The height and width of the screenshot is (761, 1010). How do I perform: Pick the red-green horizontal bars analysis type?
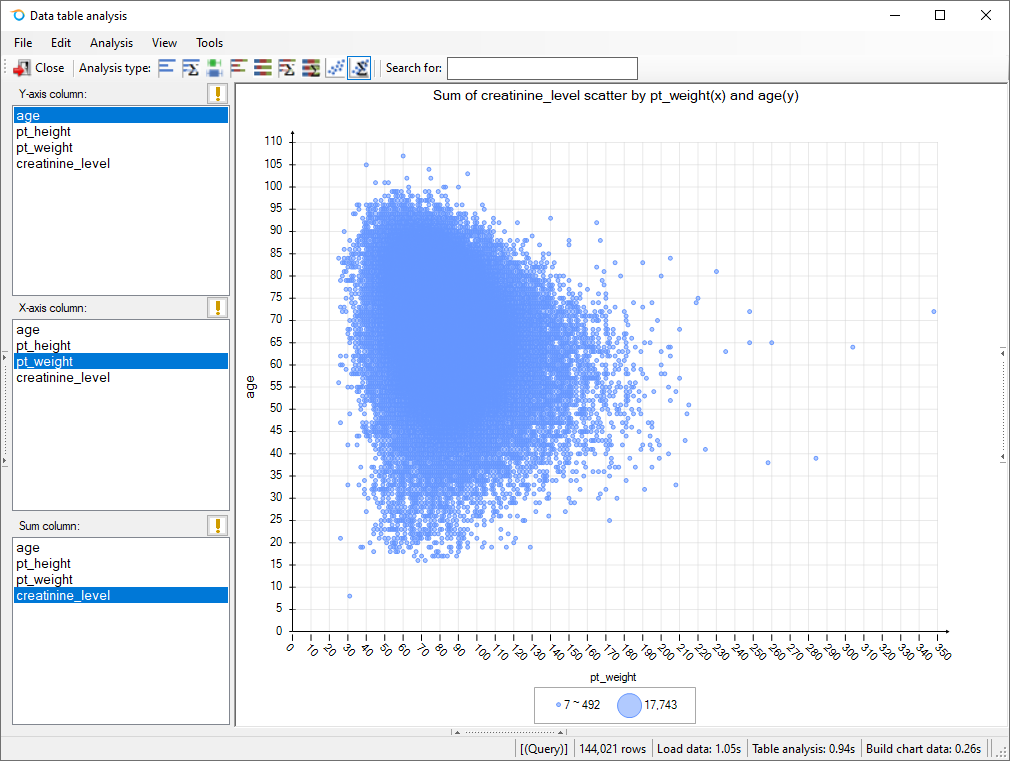tap(238, 68)
